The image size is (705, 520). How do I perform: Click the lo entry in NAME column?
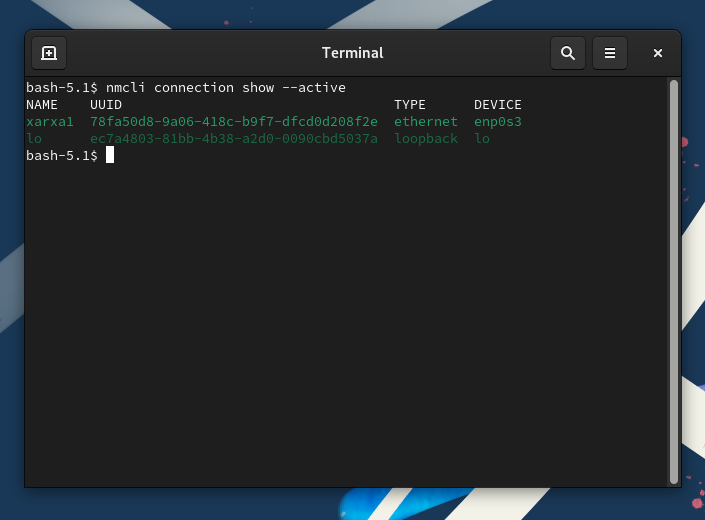34,139
